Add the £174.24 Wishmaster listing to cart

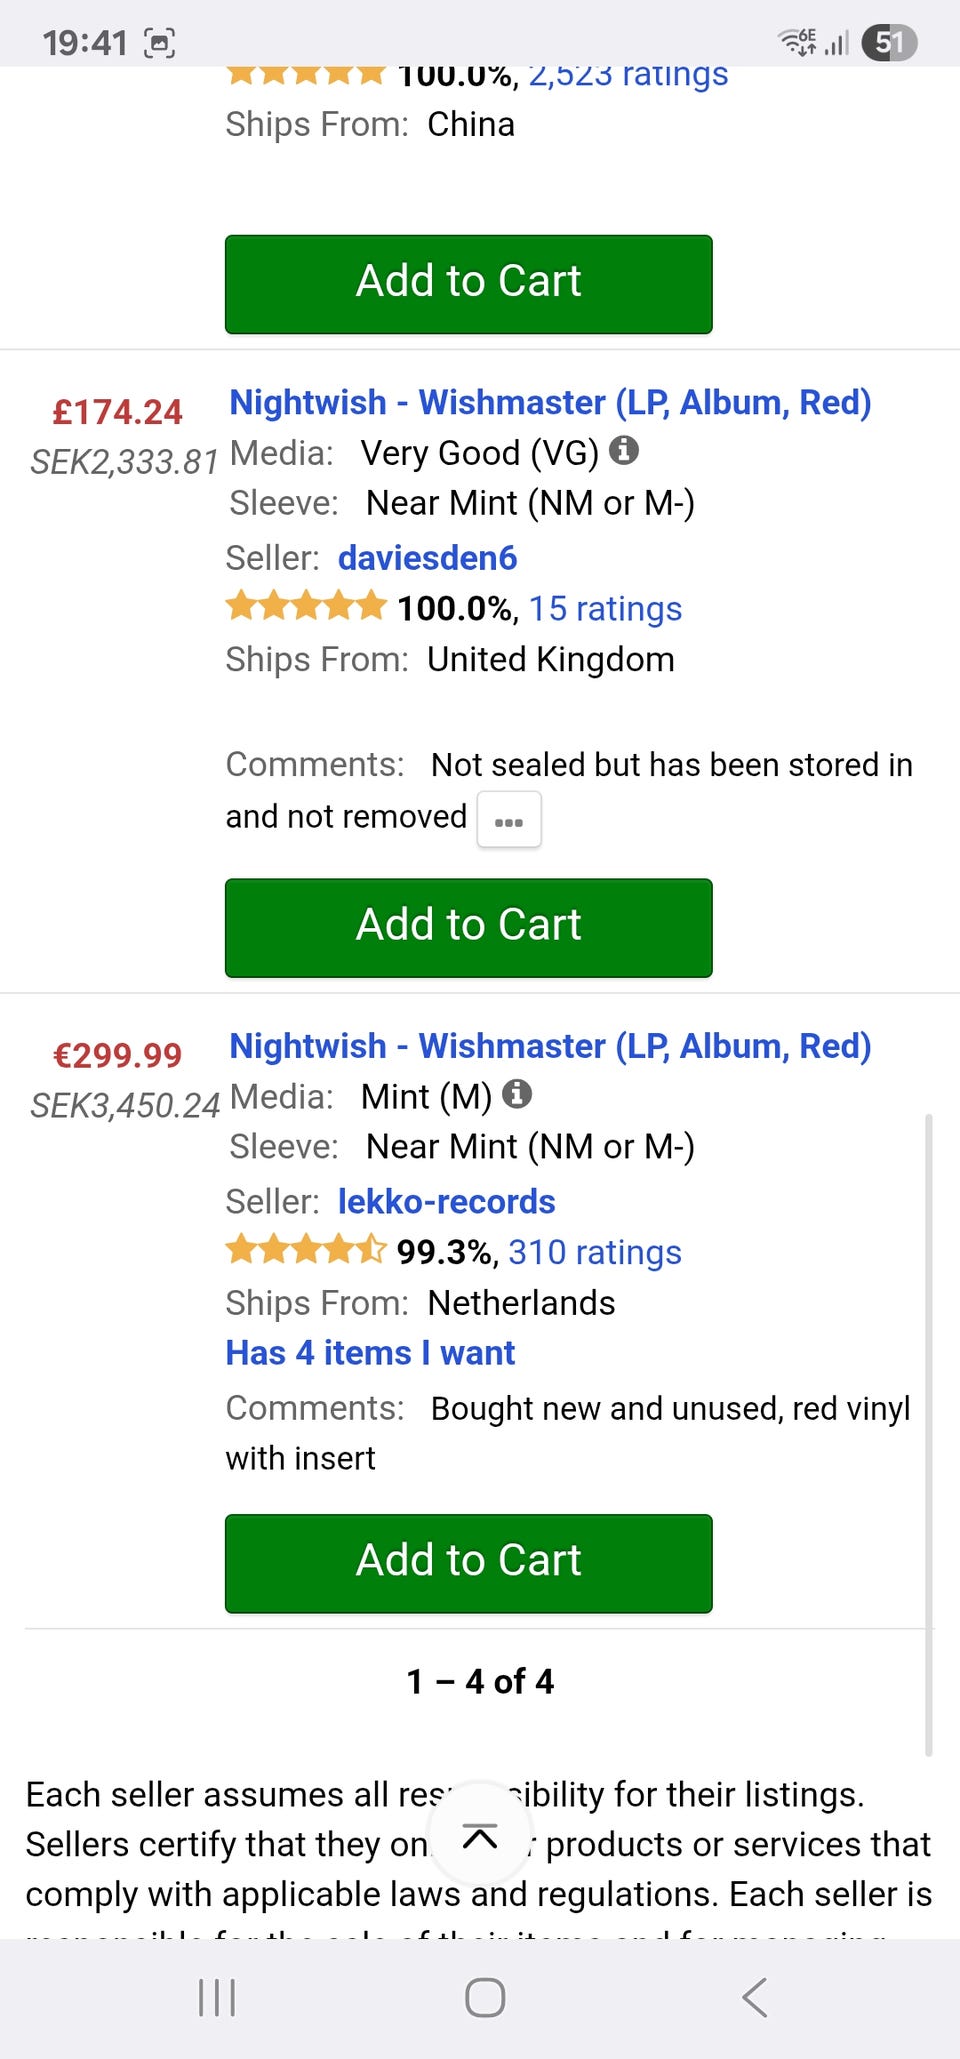point(468,927)
